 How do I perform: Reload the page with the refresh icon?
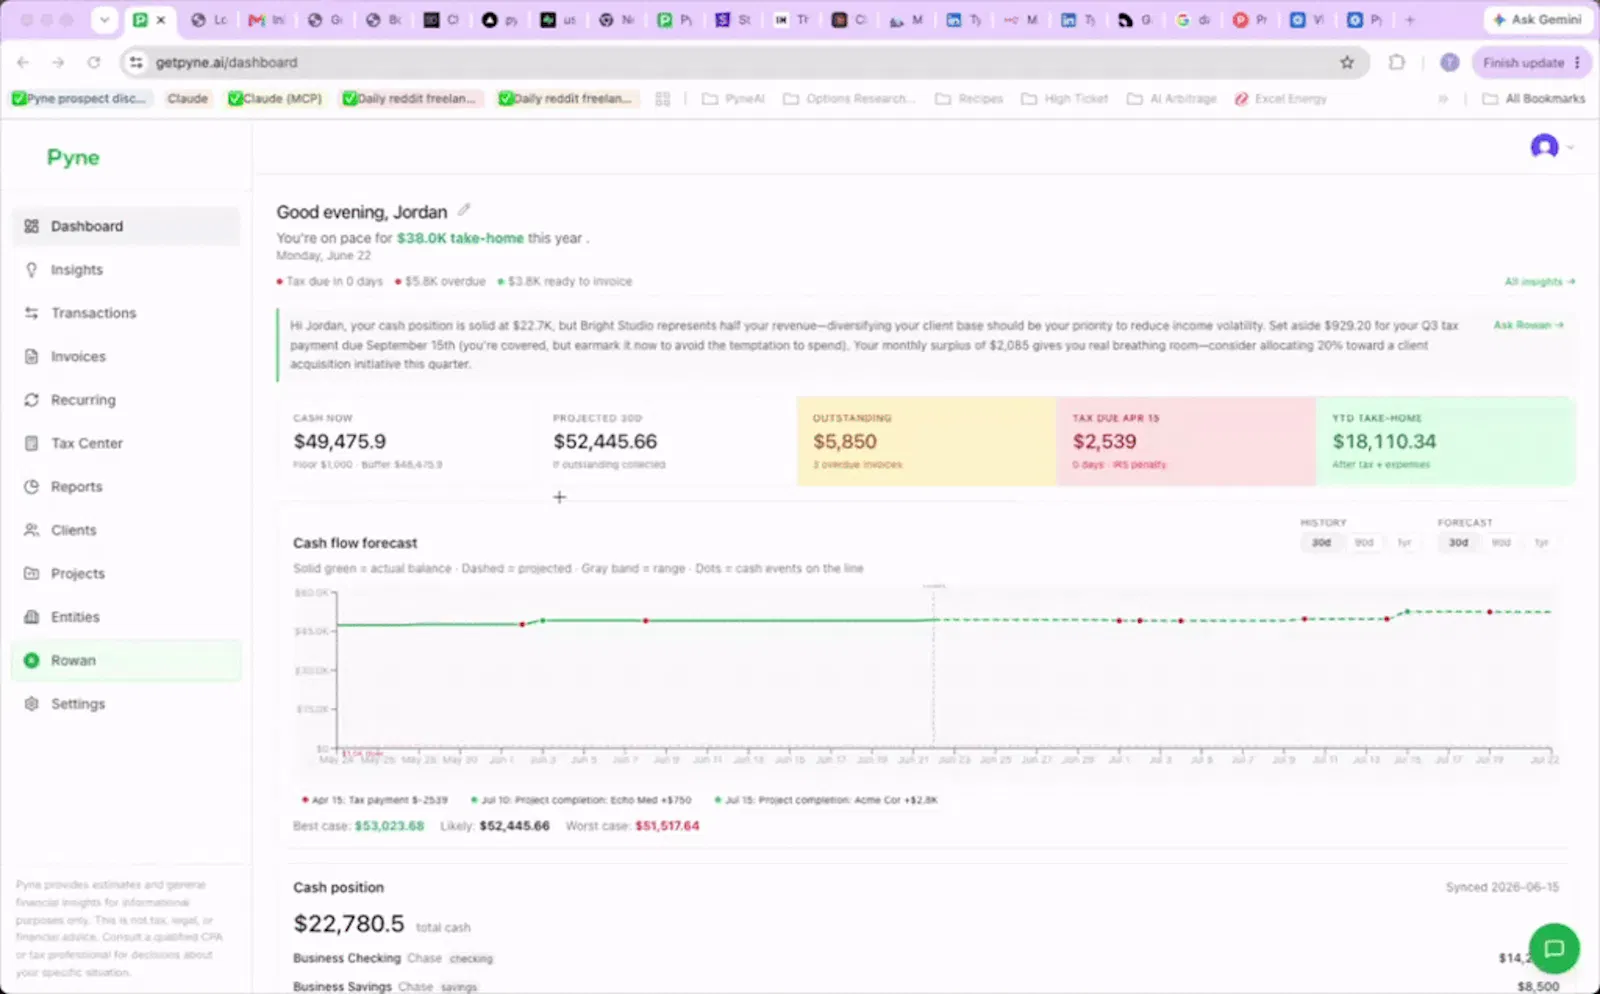[x=94, y=62]
